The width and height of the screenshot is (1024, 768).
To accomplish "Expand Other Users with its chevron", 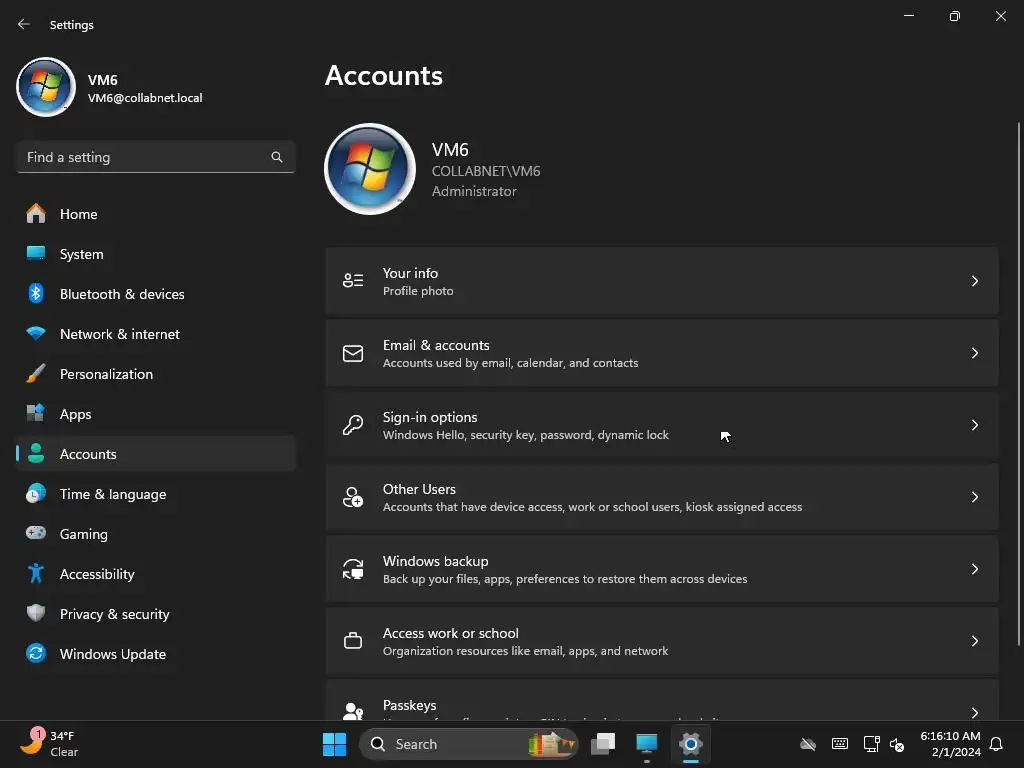I will point(974,497).
